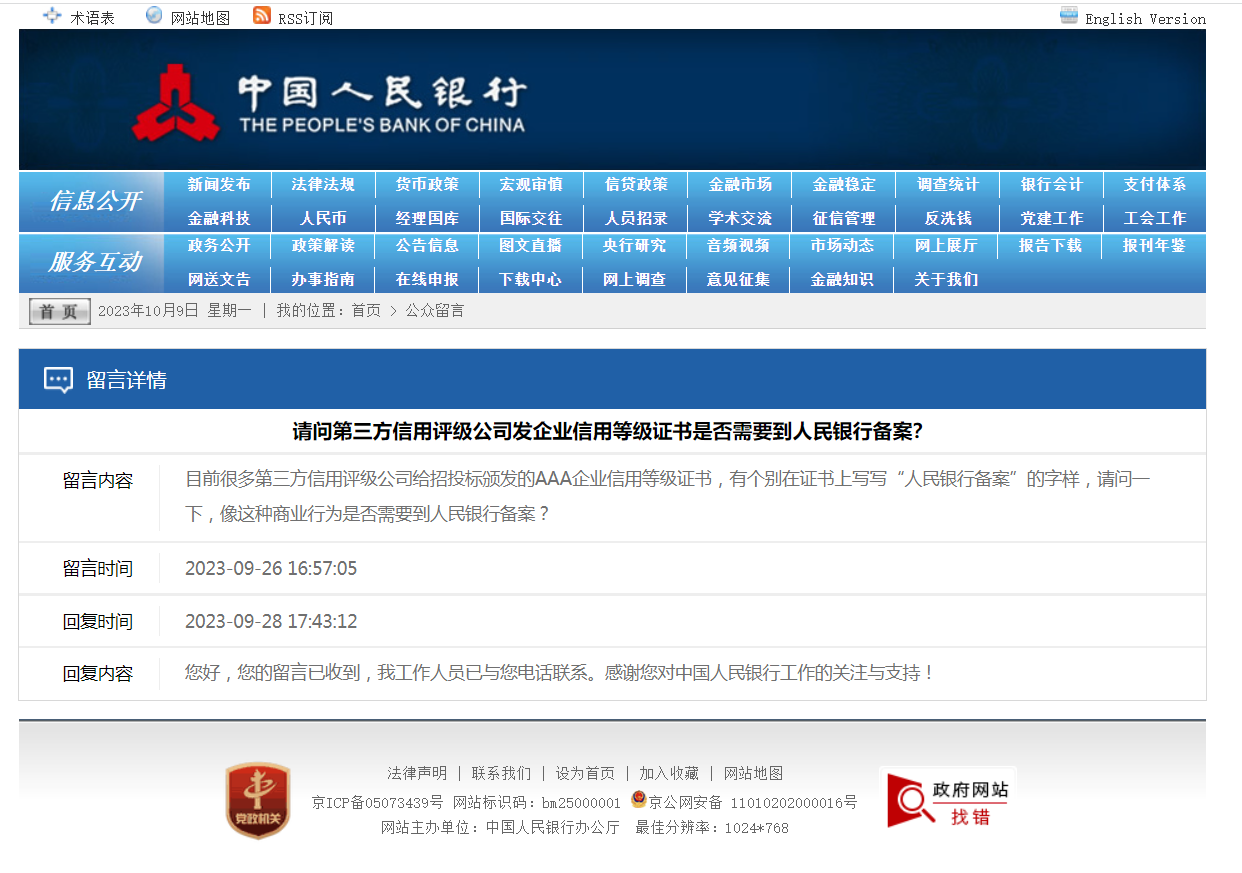Open the 金融市场 menu item
The height and width of the screenshot is (873, 1242).
[x=740, y=185]
